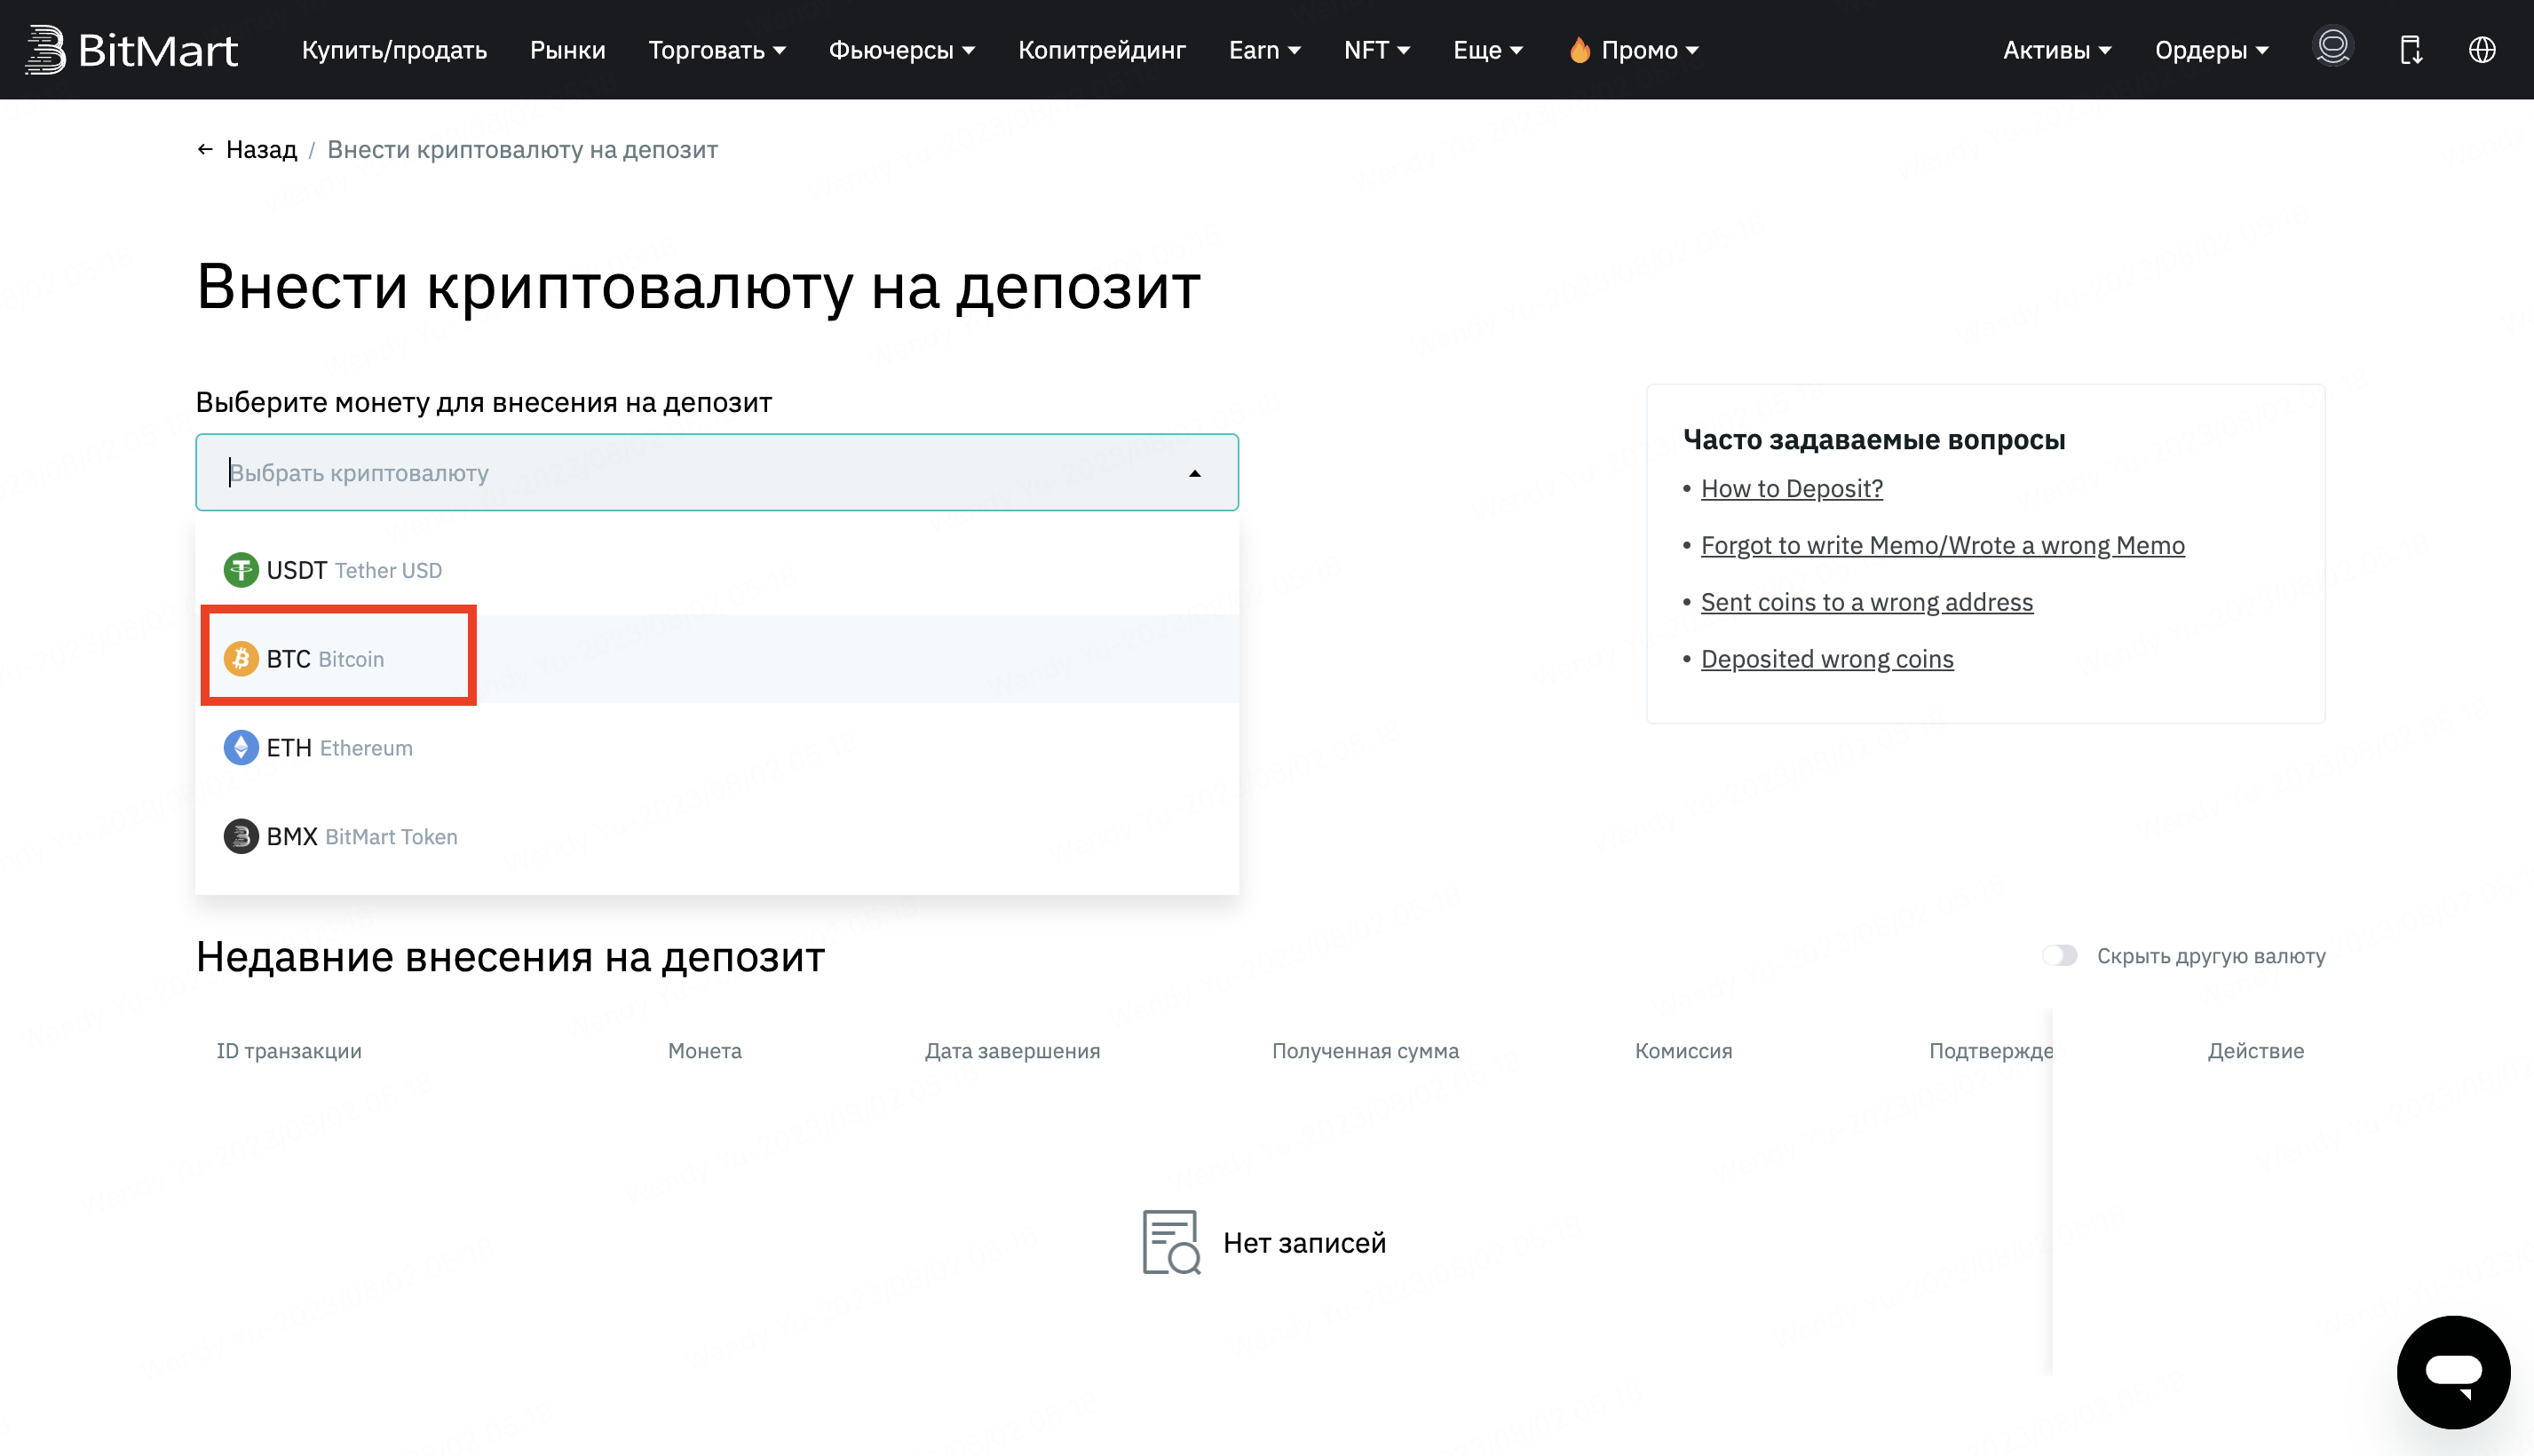Expand the Фьючерсы menu
Screen dimensions: 2534x1456
point(902,50)
